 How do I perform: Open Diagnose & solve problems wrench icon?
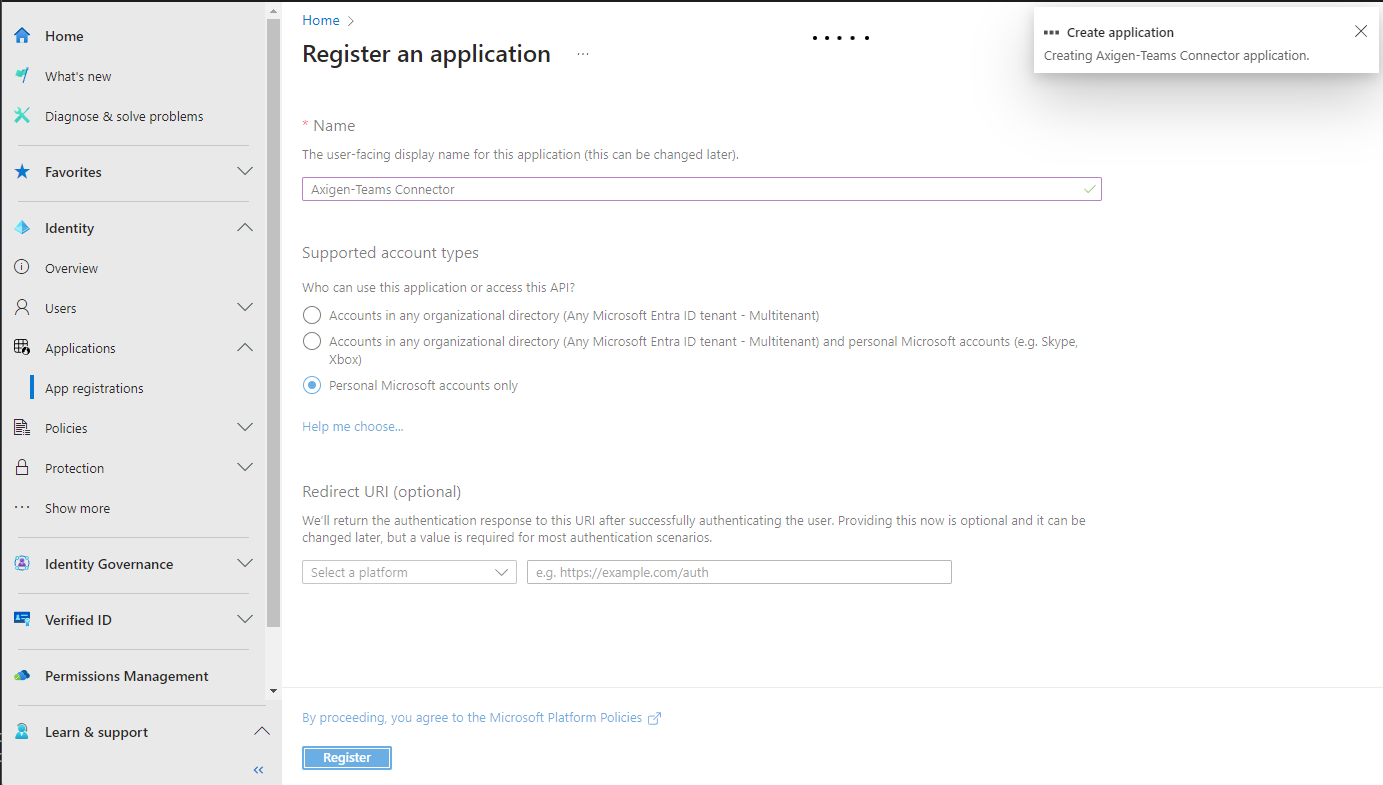tap(22, 116)
